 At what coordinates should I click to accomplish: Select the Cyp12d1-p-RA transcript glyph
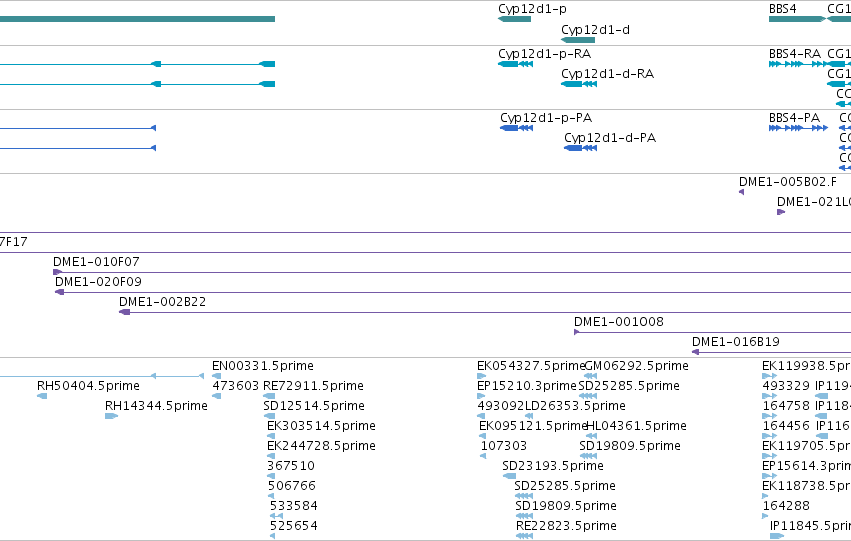tap(516, 64)
